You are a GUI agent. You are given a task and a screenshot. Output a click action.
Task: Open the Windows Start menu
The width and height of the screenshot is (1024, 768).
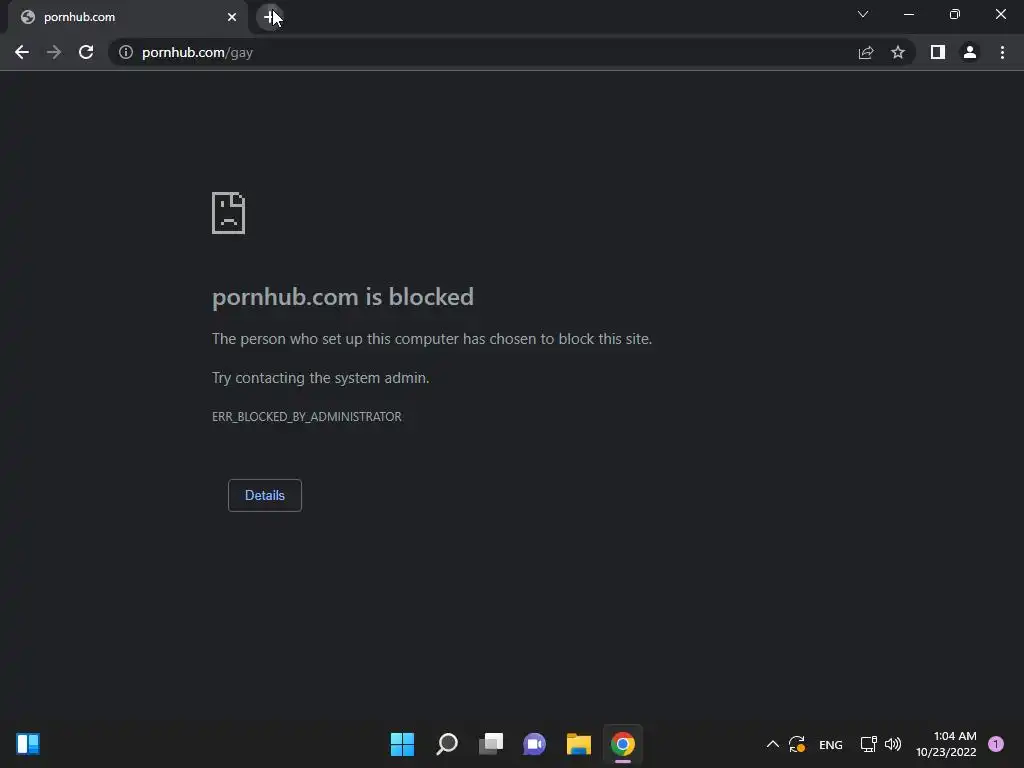402,744
